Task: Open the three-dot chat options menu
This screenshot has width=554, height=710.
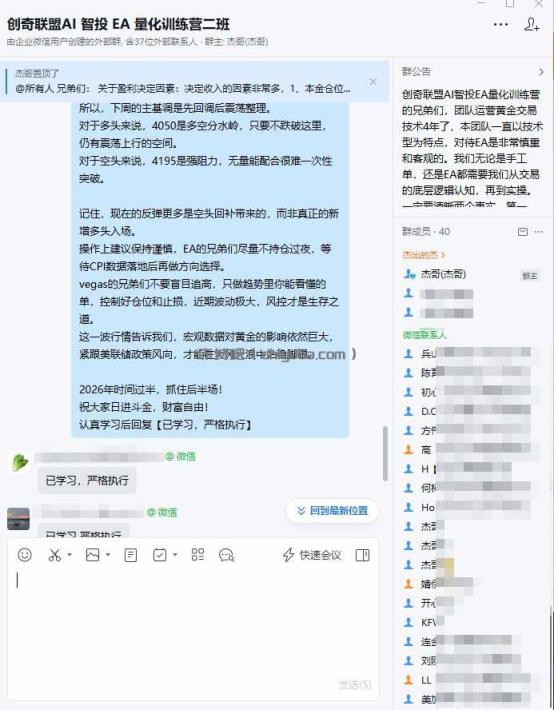Action: [x=501, y=24]
